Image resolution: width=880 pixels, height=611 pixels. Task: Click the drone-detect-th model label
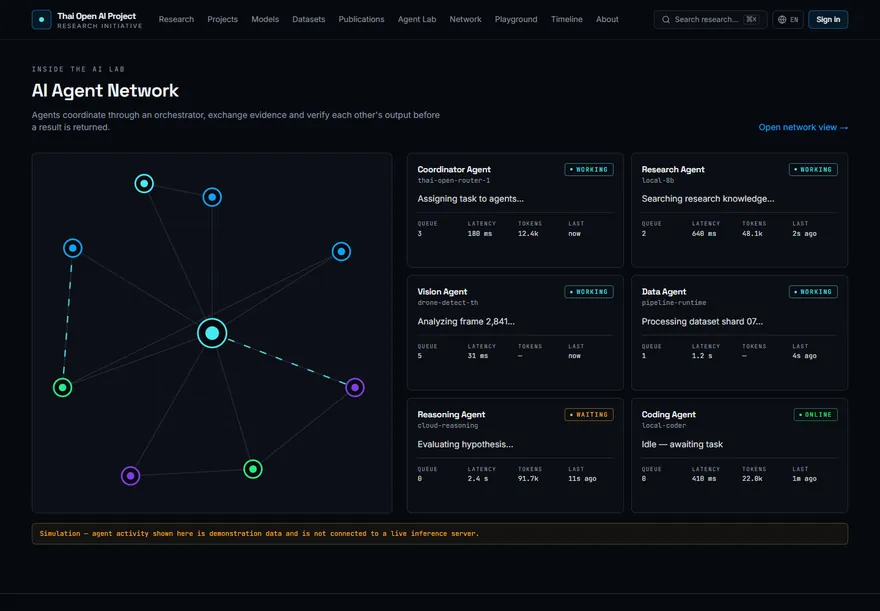[x=448, y=303]
